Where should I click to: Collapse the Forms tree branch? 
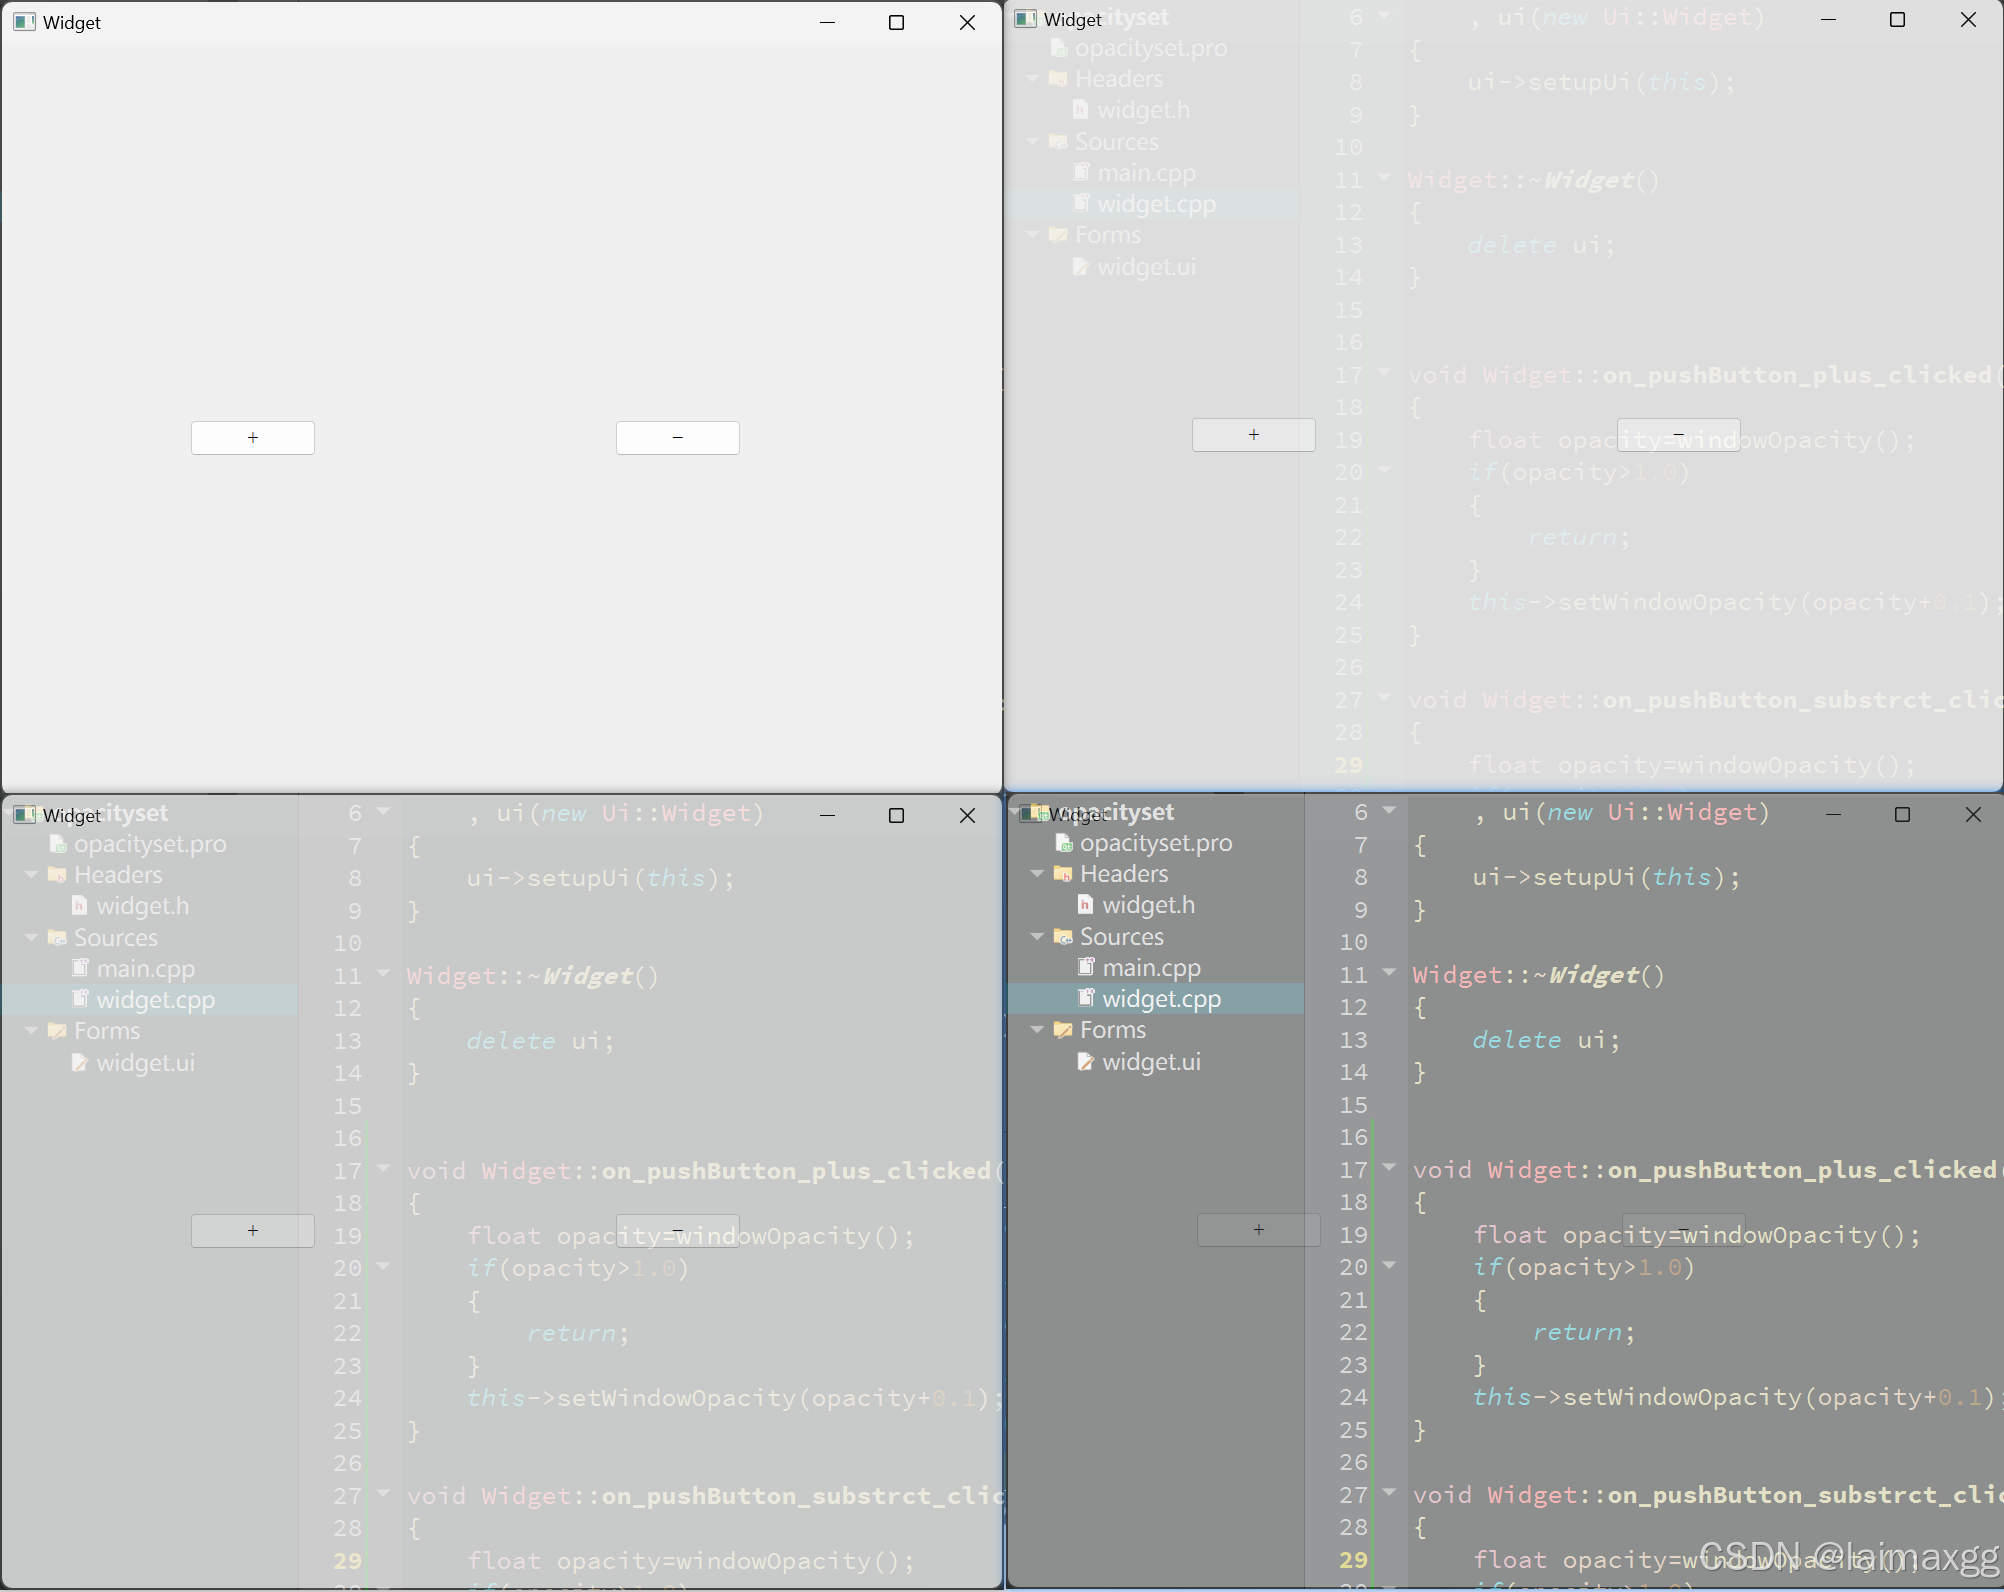point(1038,1030)
